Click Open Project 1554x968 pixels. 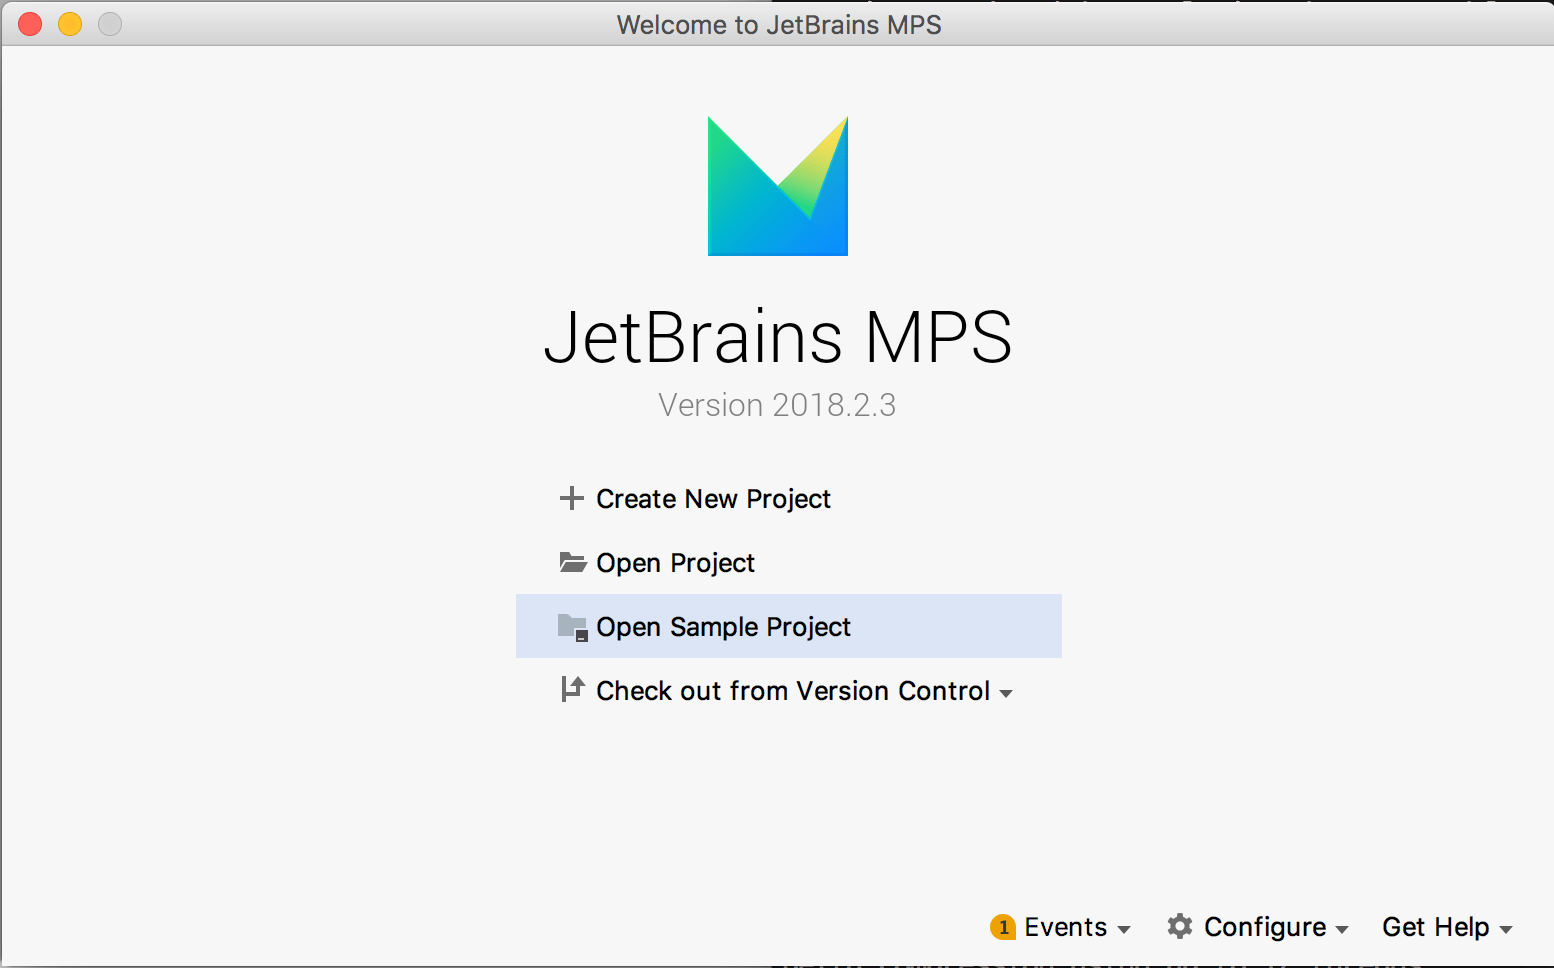coord(675,562)
